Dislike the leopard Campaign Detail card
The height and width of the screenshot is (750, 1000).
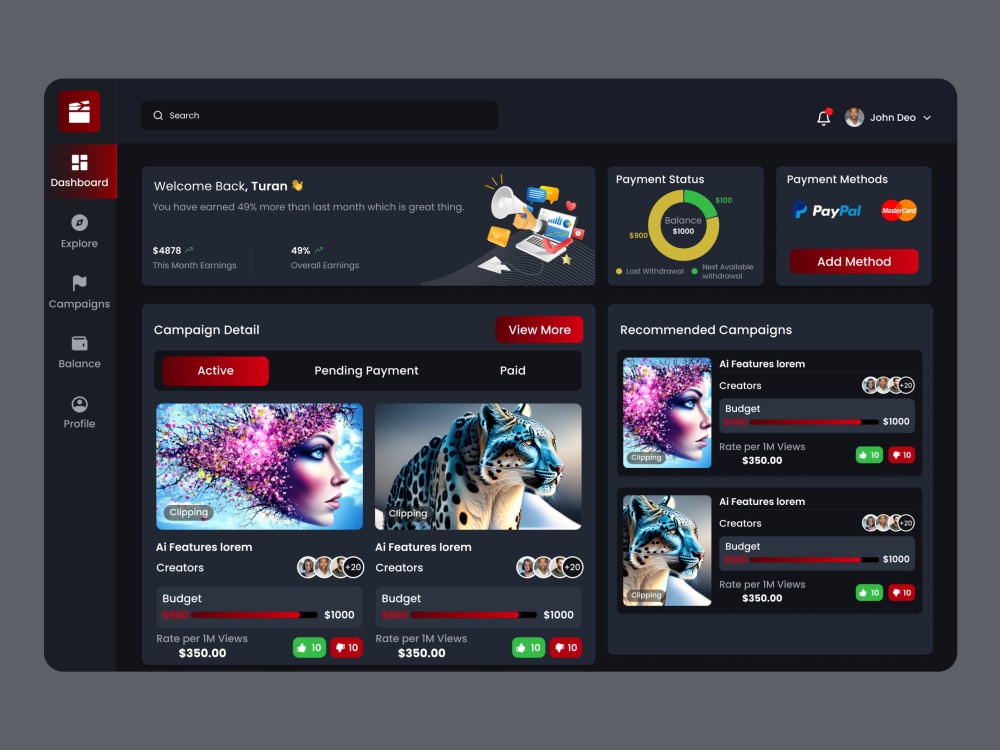(x=566, y=647)
